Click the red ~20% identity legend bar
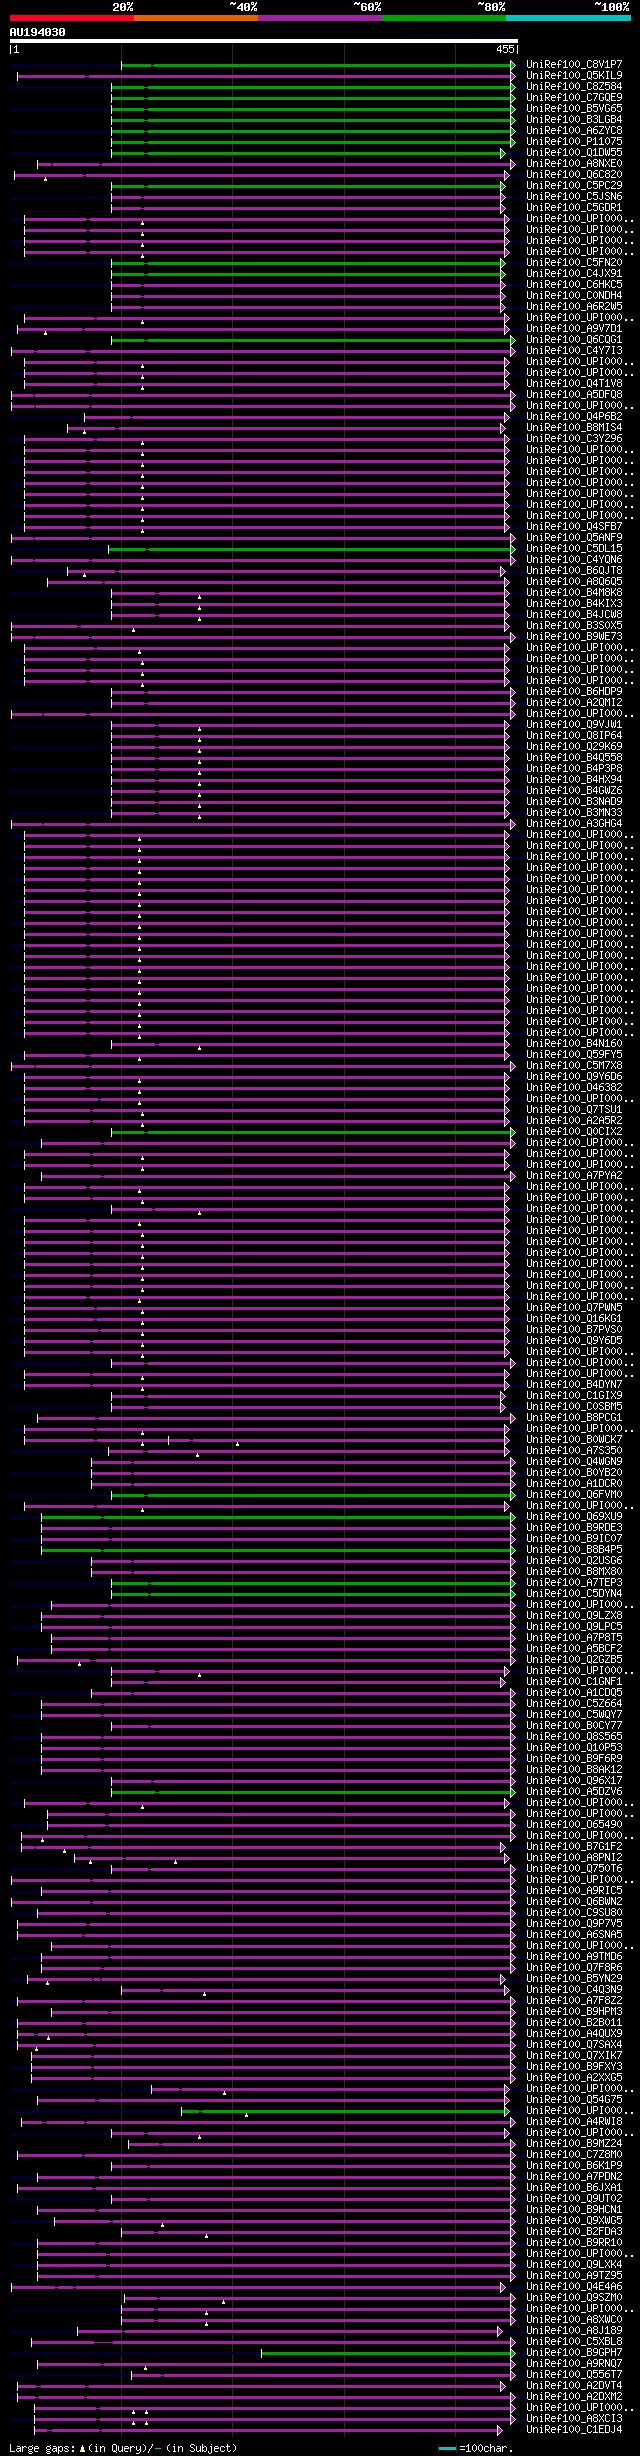 [x=71, y=18]
